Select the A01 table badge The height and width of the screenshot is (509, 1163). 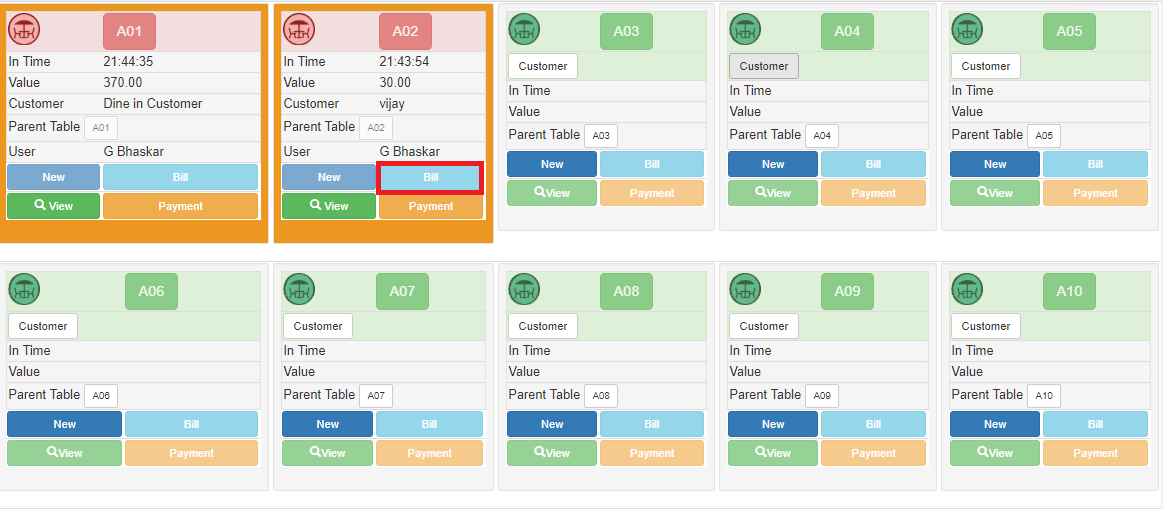tap(129, 31)
